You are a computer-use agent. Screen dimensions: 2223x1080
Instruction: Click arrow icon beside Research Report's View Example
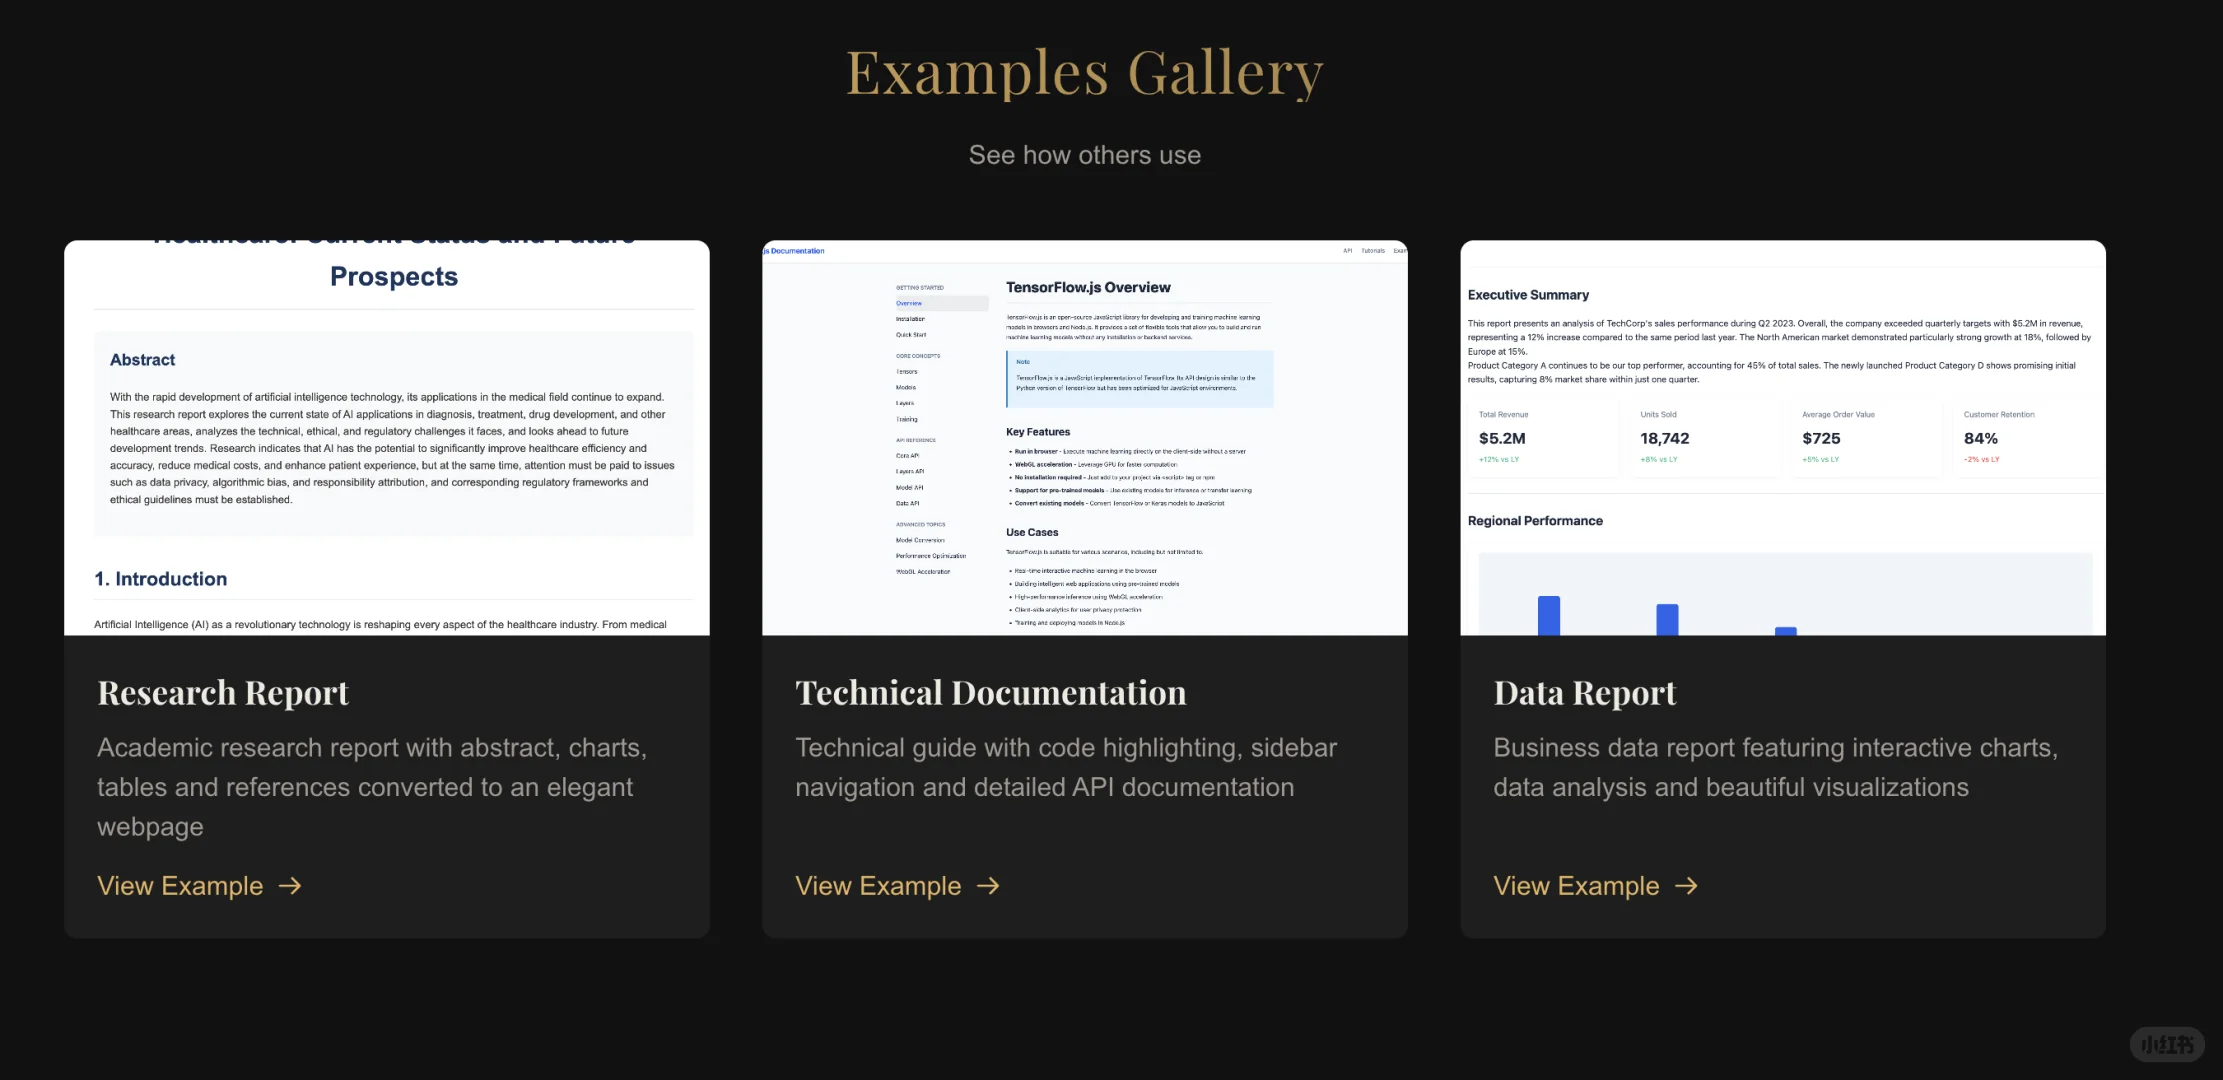(290, 886)
